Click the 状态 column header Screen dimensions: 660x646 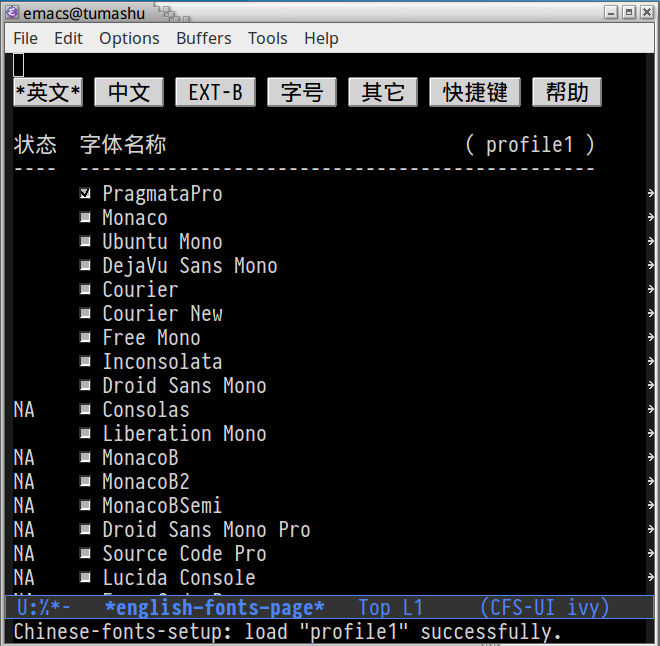click(35, 145)
